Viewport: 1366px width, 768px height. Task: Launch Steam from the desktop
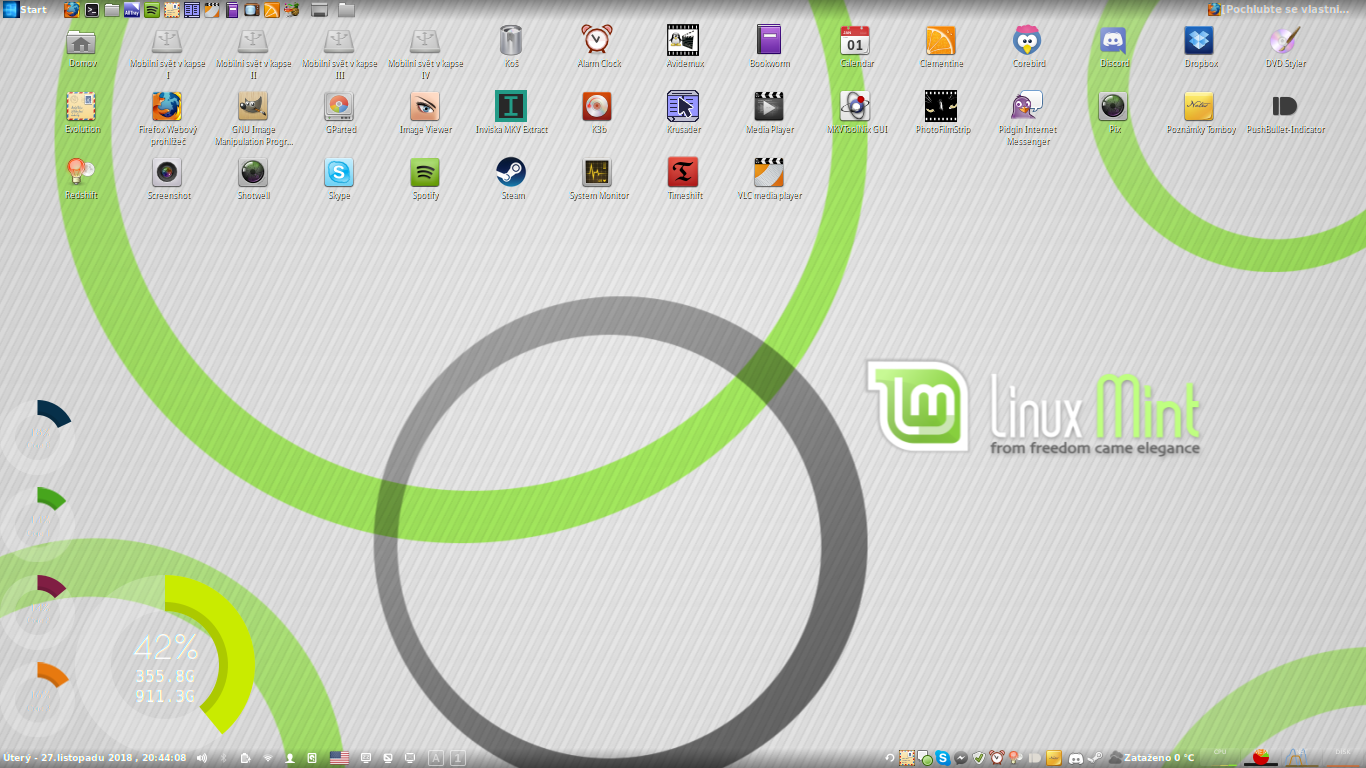click(x=511, y=178)
